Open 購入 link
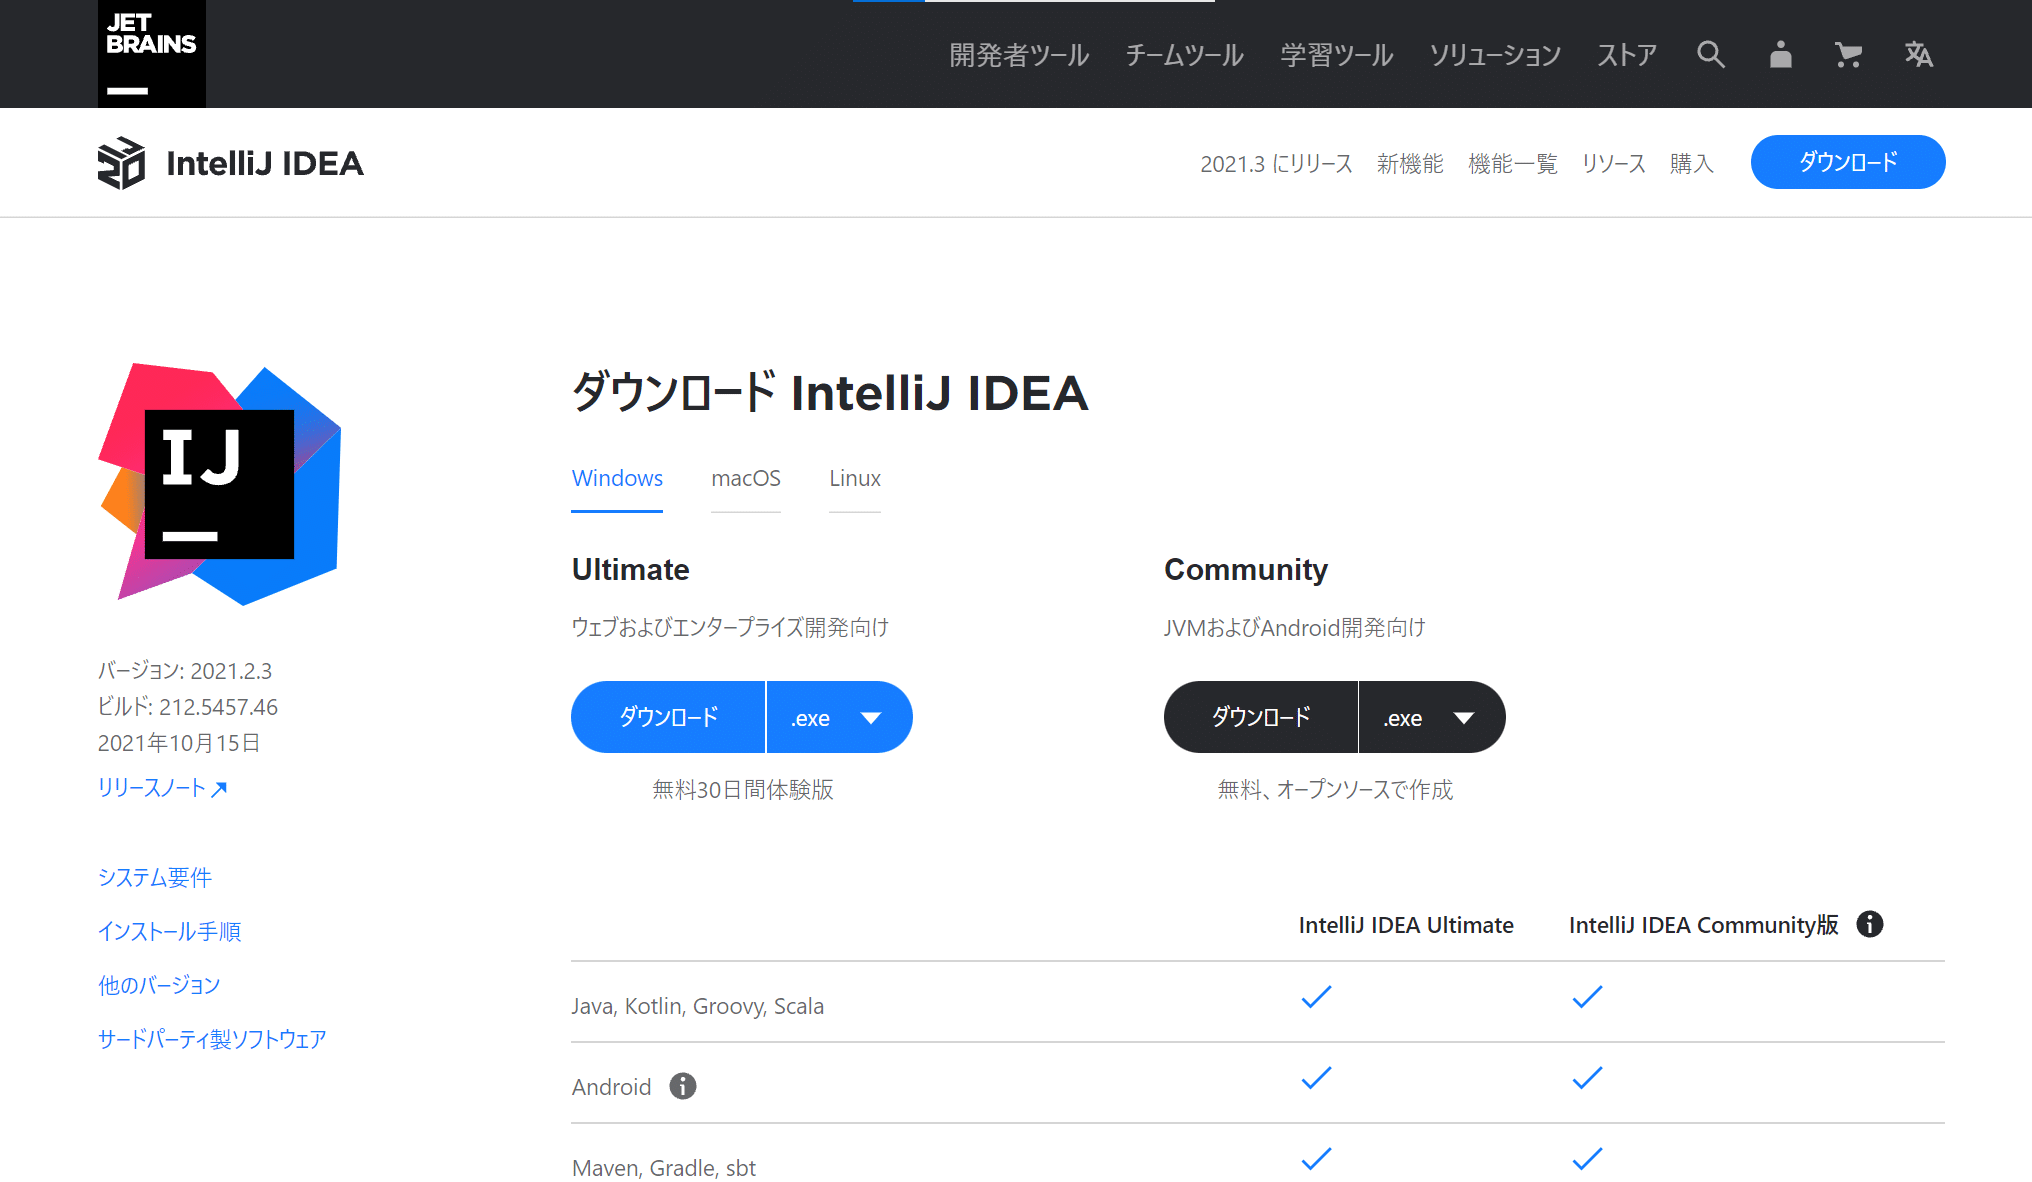Viewport: 2032px width, 1182px height. 1692,164
